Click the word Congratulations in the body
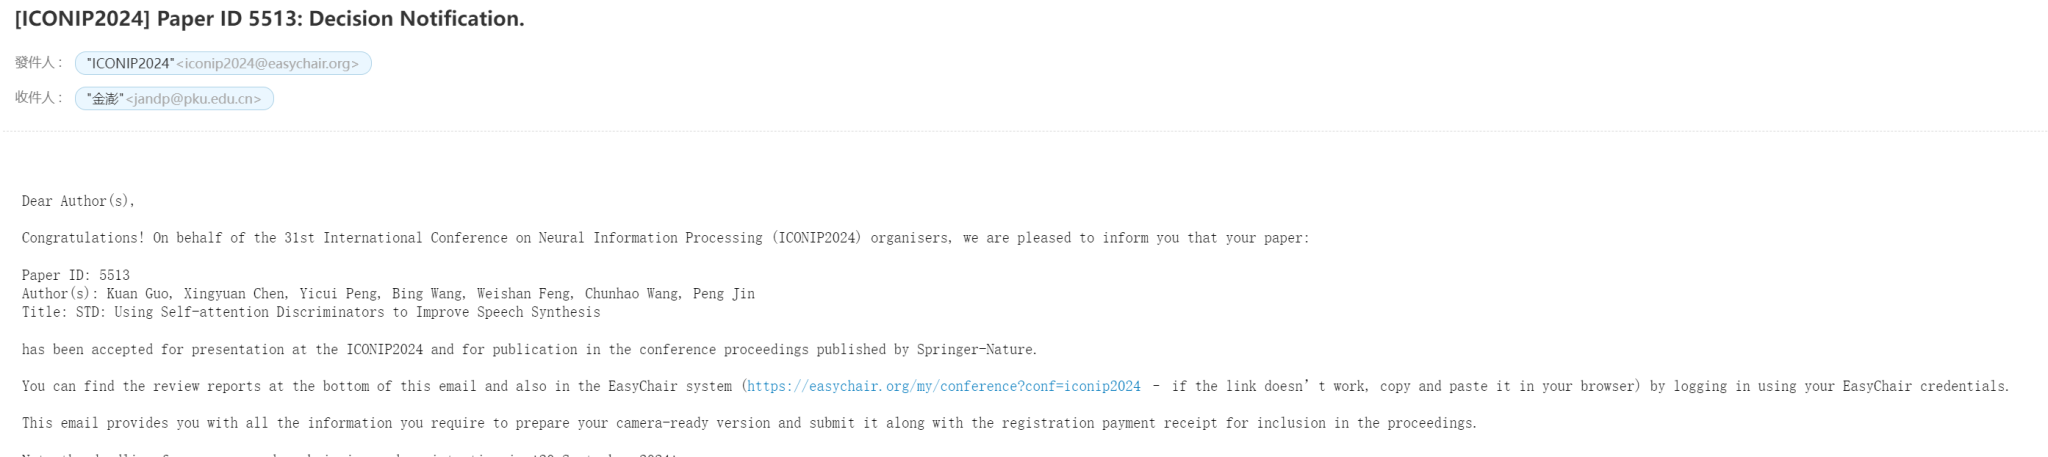Viewport: 2048px width, 457px height. tap(83, 238)
